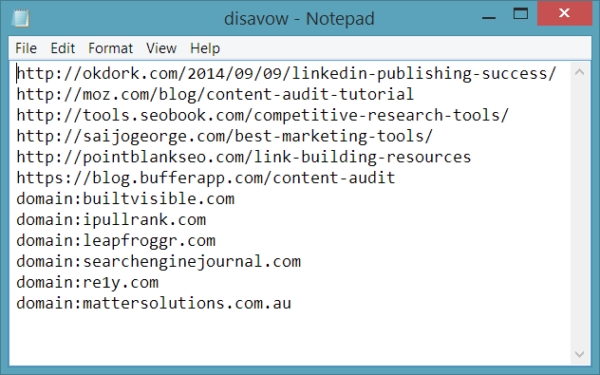Viewport: 600px width, 375px height.
Task: Click the tools.seobook.com line of text
Action: click(262, 115)
